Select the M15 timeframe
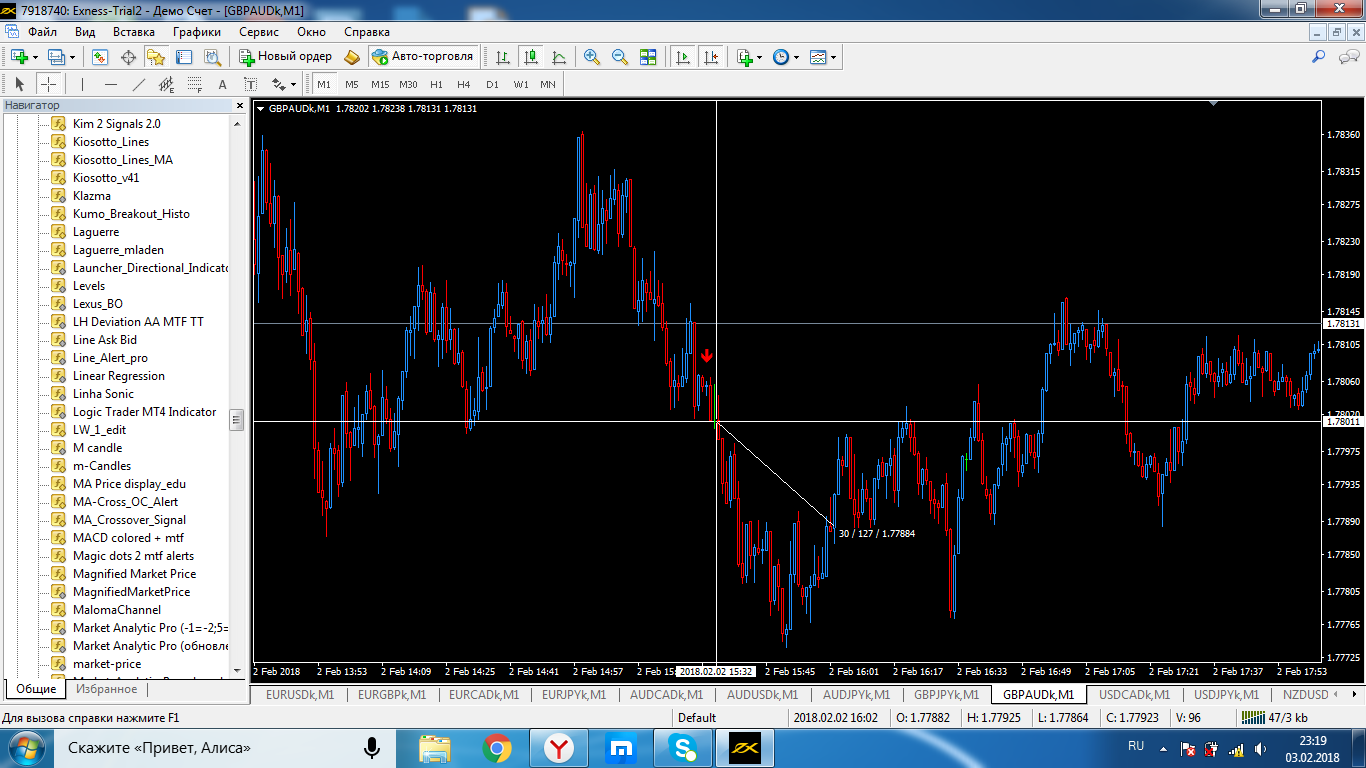This screenshot has height=768, width=1366. (x=380, y=84)
